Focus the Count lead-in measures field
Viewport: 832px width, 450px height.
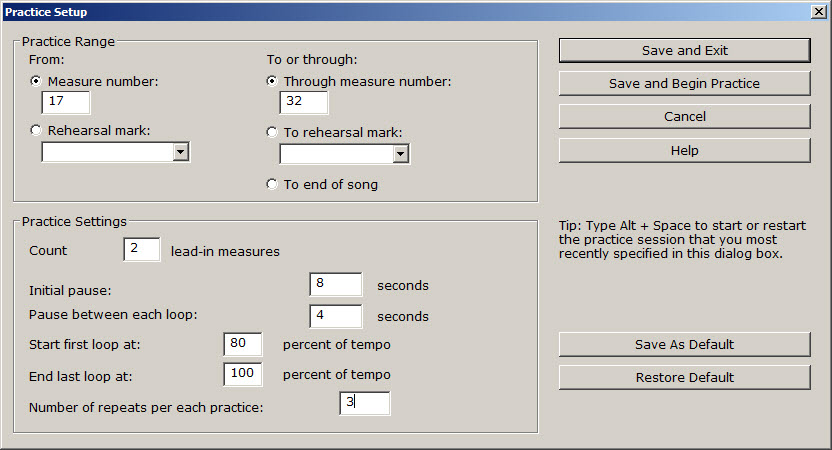142,250
